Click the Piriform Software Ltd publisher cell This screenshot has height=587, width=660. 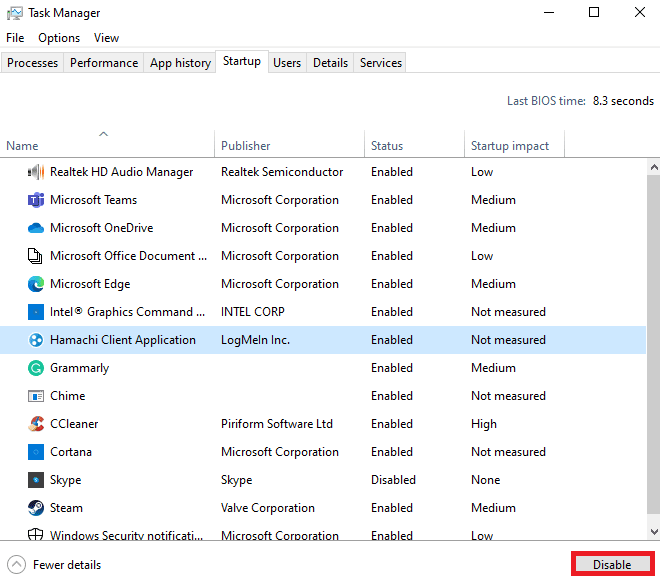277,424
